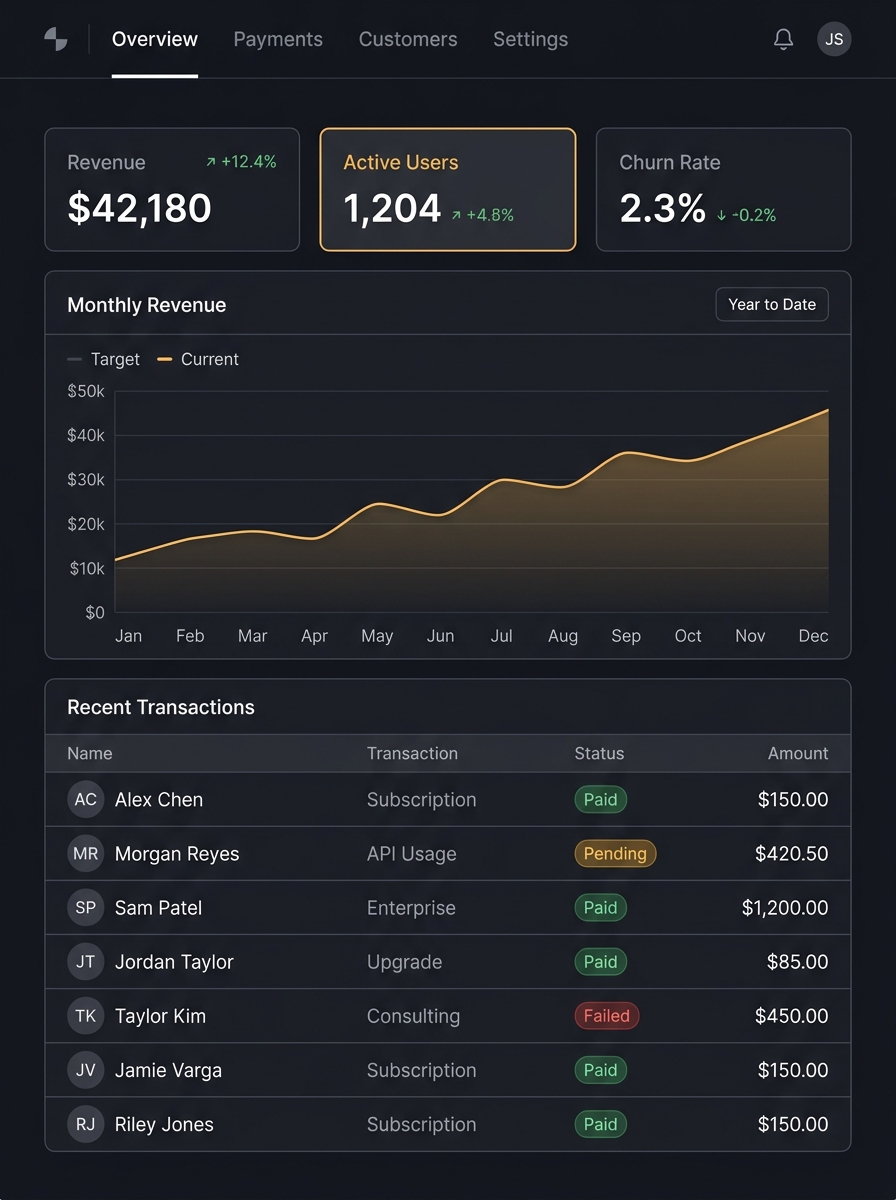
Task: Select the Churn Rate card
Action: pos(724,189)
